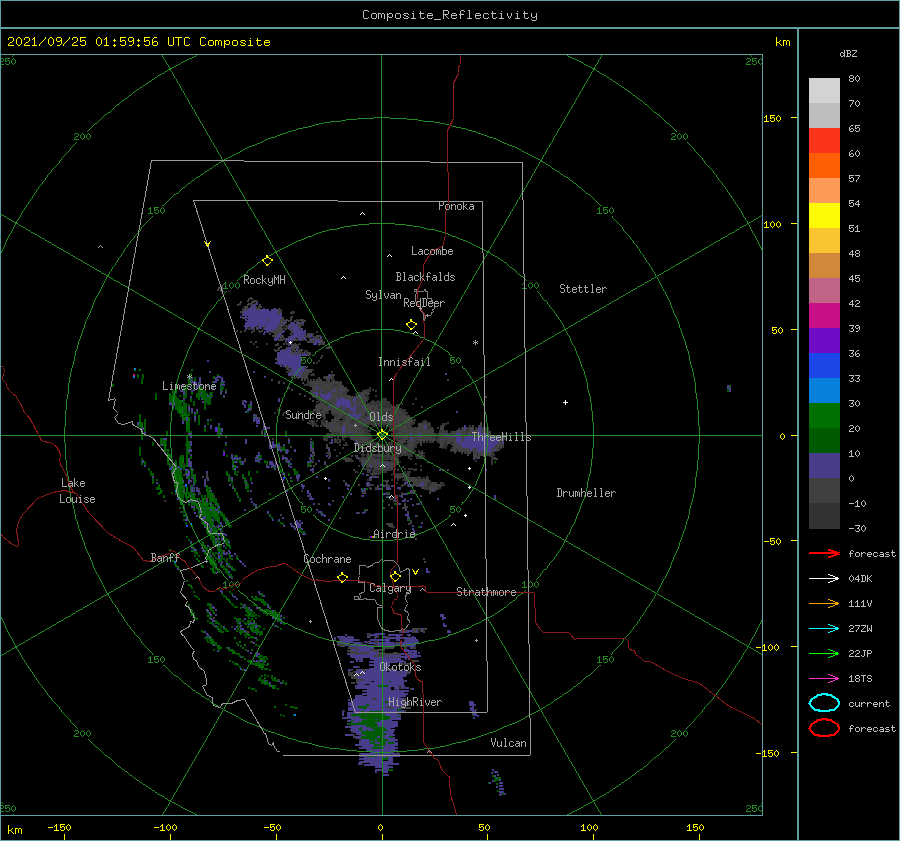Click the bright green 30-20 dBZ color band
Image resolution: width=900 pixels, height=841 pixels.
[x=824, y=416]
